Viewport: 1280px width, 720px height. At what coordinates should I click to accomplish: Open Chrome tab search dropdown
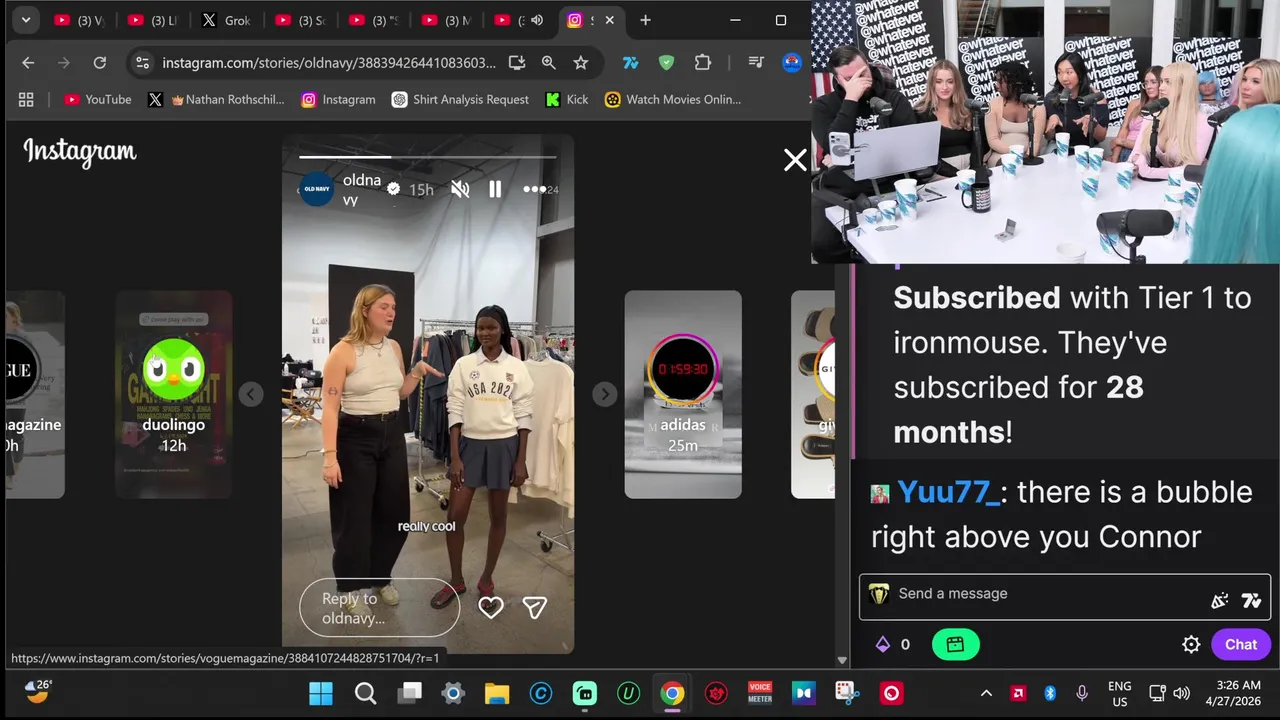pyautogui.click(x=25, y=20)
